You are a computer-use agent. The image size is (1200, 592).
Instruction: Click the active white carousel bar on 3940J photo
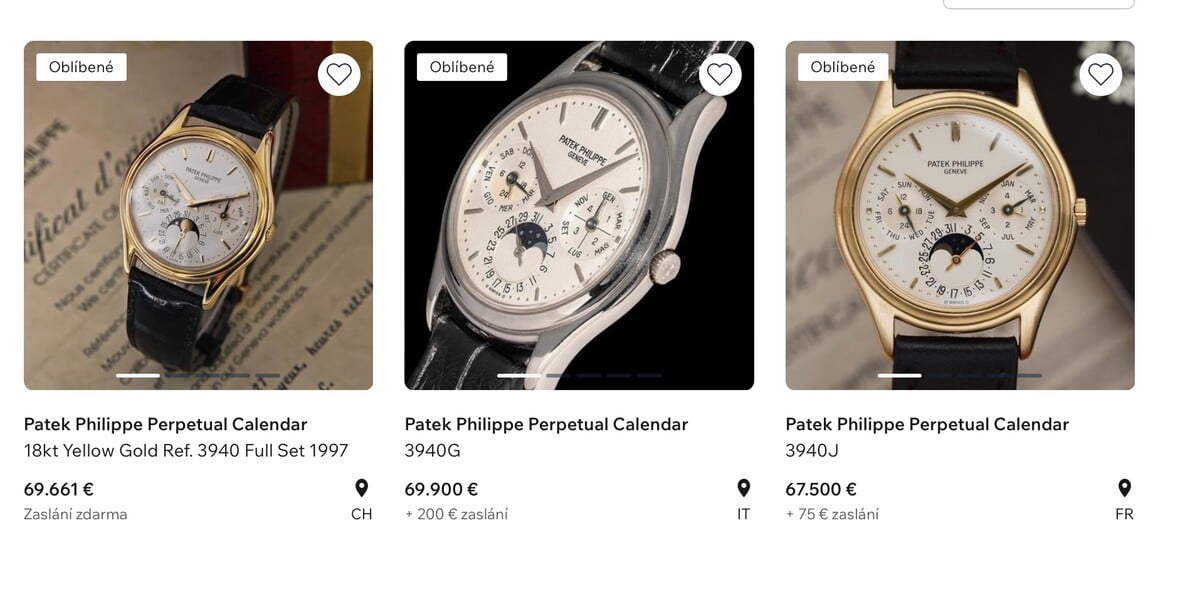902,376
